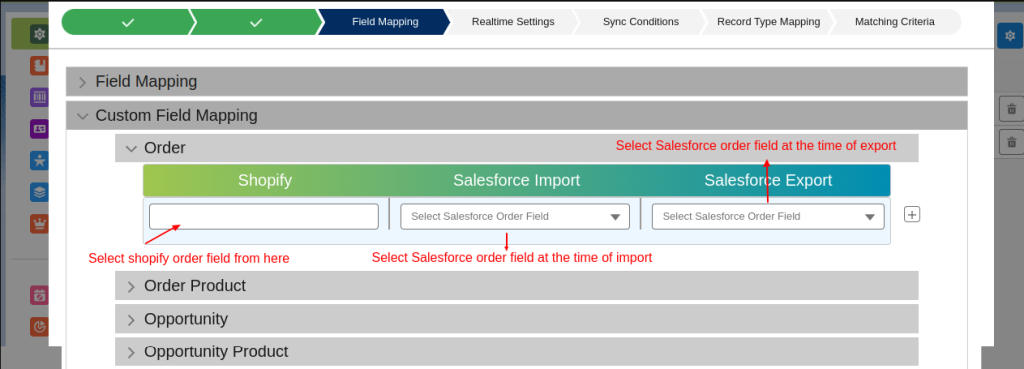1024x369 pixels.
Task: Select the blue star-person sidebar icon
Action: click(40, 161)
